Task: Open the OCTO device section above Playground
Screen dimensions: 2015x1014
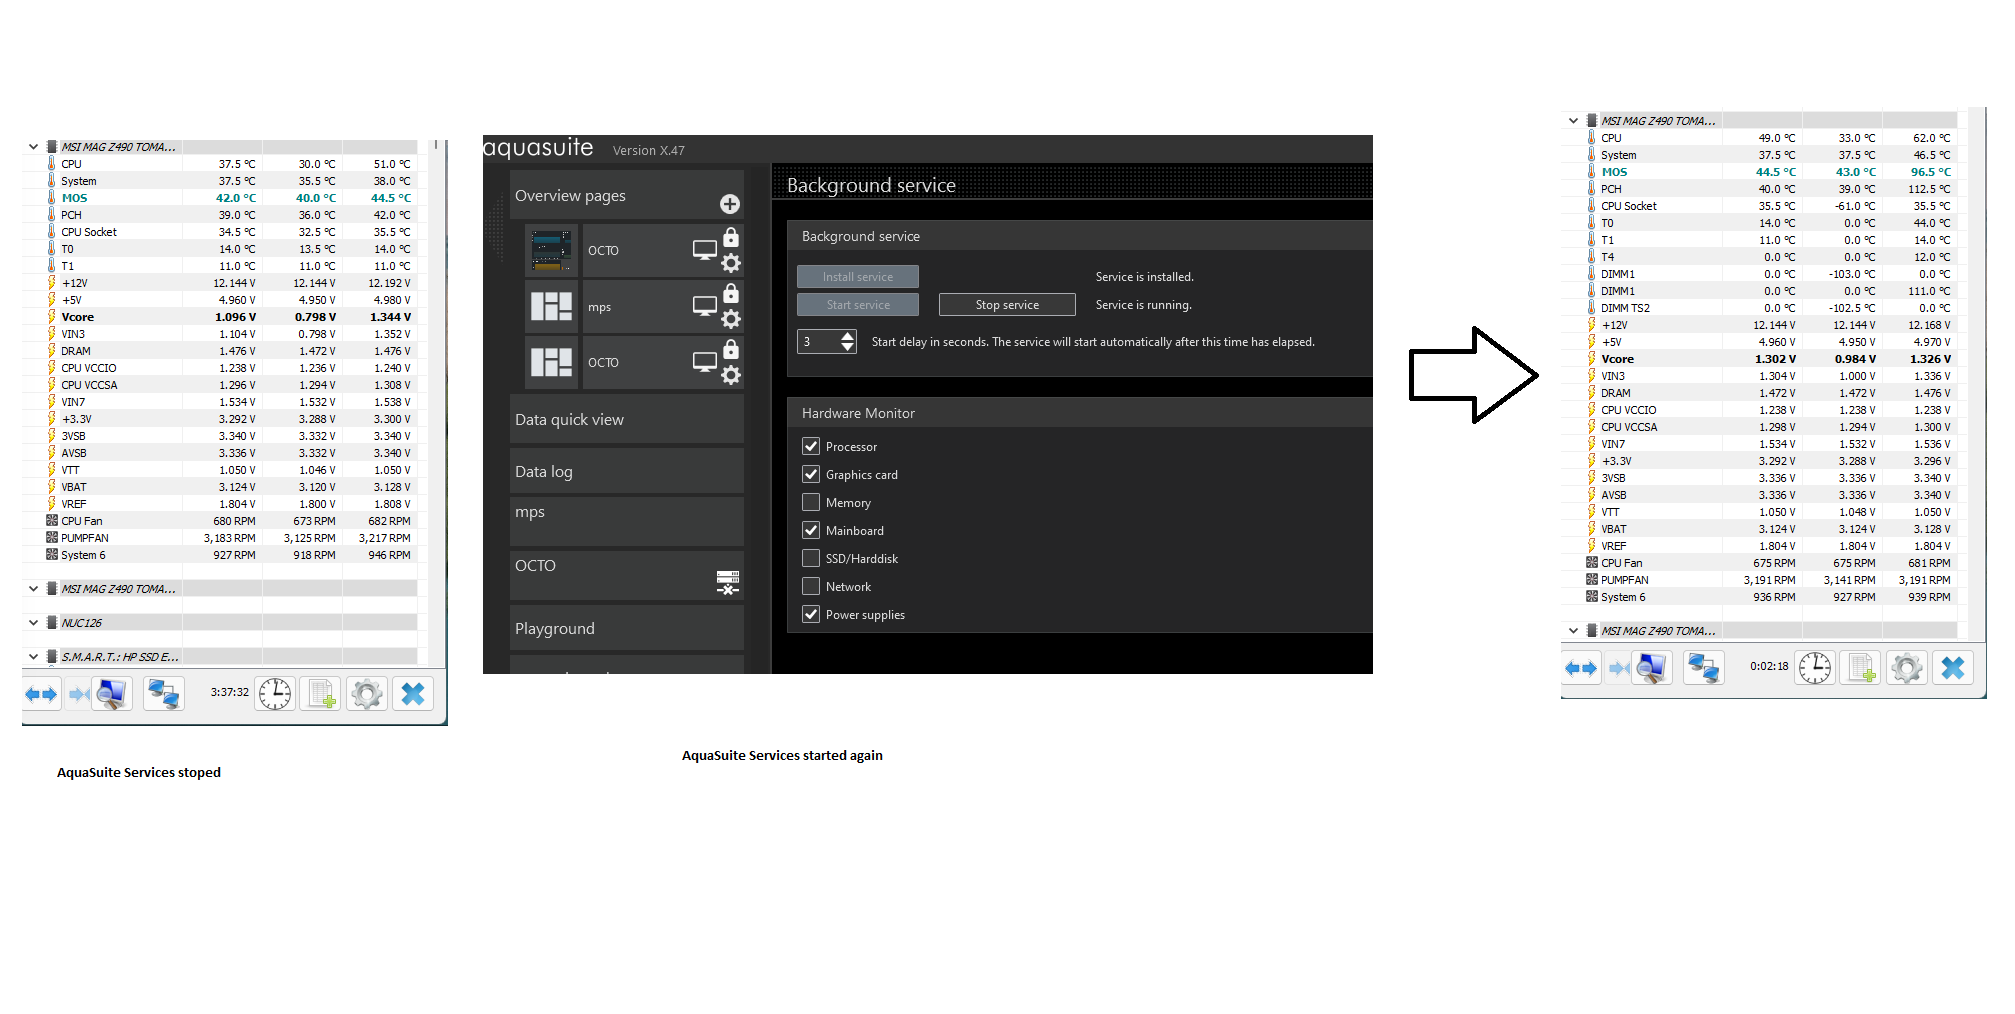Action: 626,575
